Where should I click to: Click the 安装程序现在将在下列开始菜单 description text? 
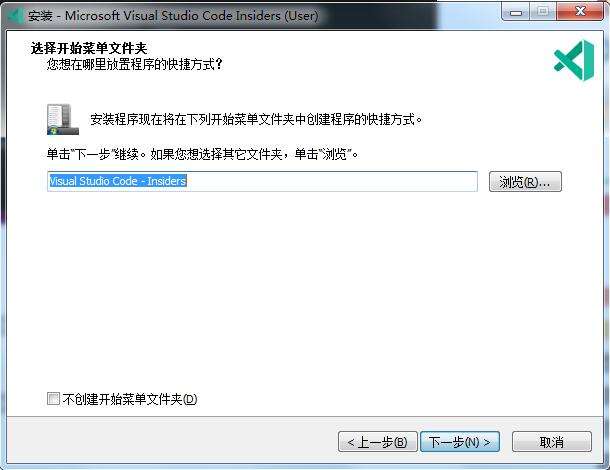[x=256, y=119]
